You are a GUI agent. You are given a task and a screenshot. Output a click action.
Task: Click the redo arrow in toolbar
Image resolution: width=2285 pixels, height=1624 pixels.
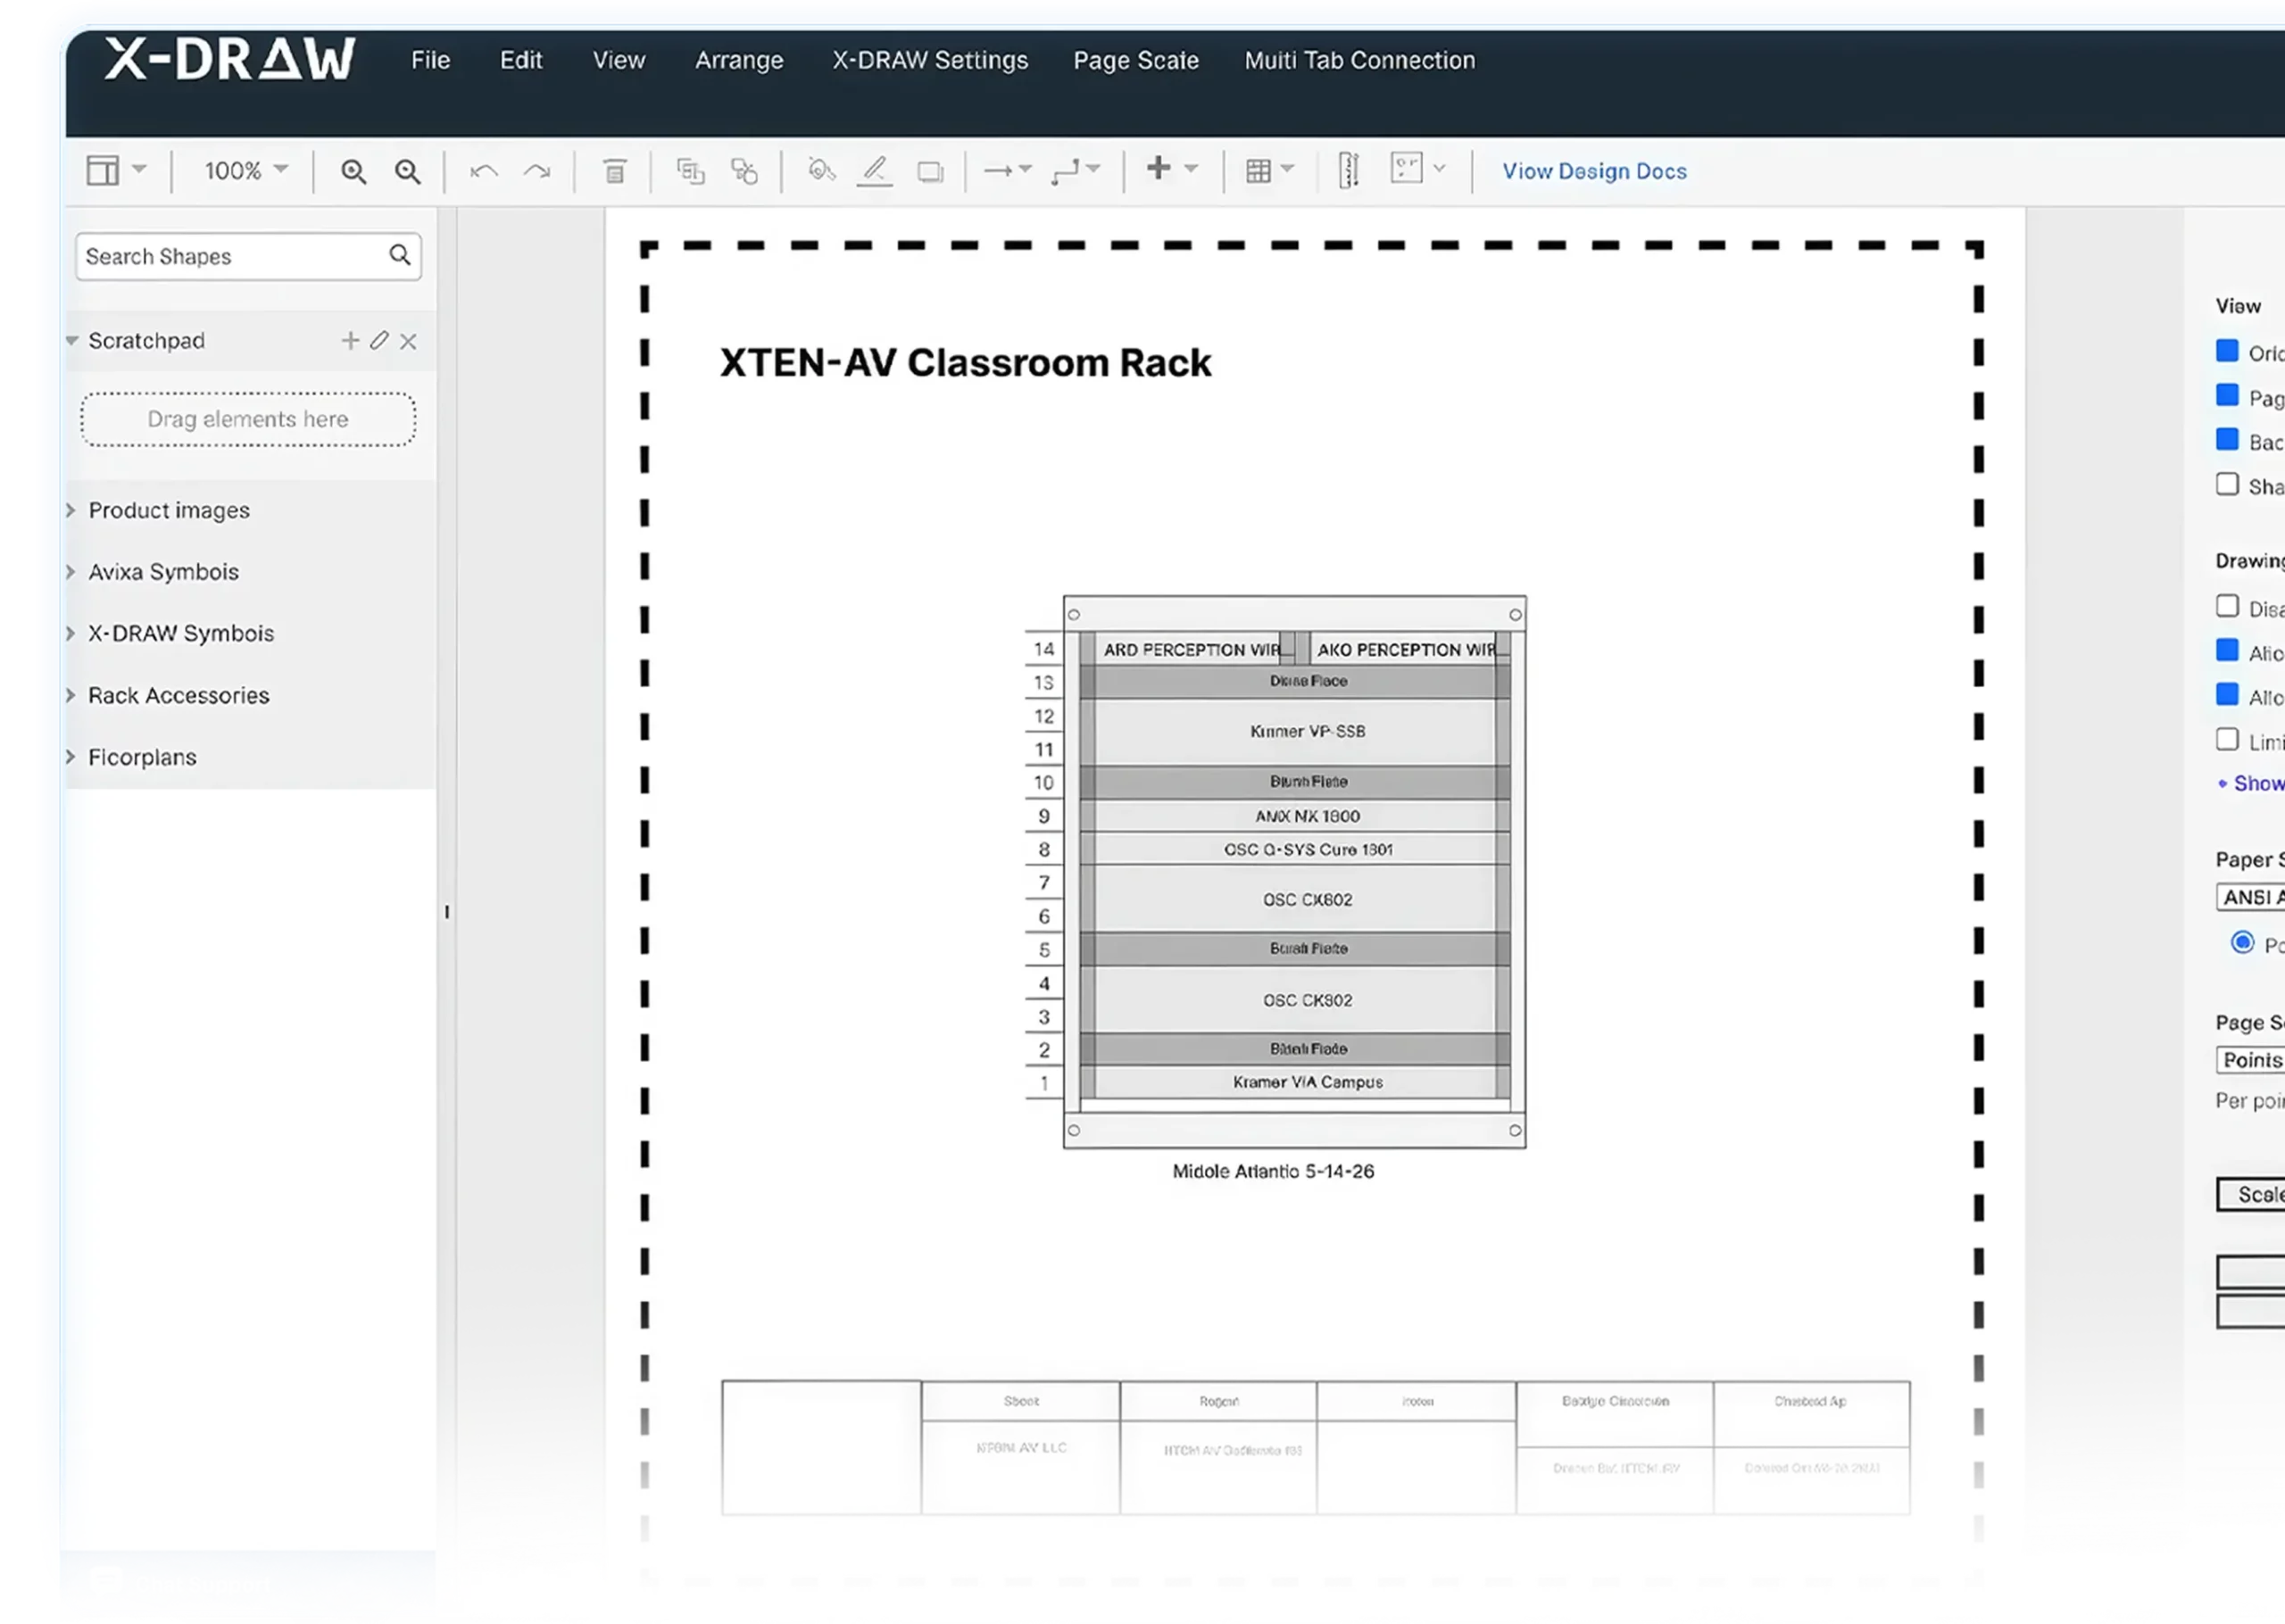(x=537, y=171)
